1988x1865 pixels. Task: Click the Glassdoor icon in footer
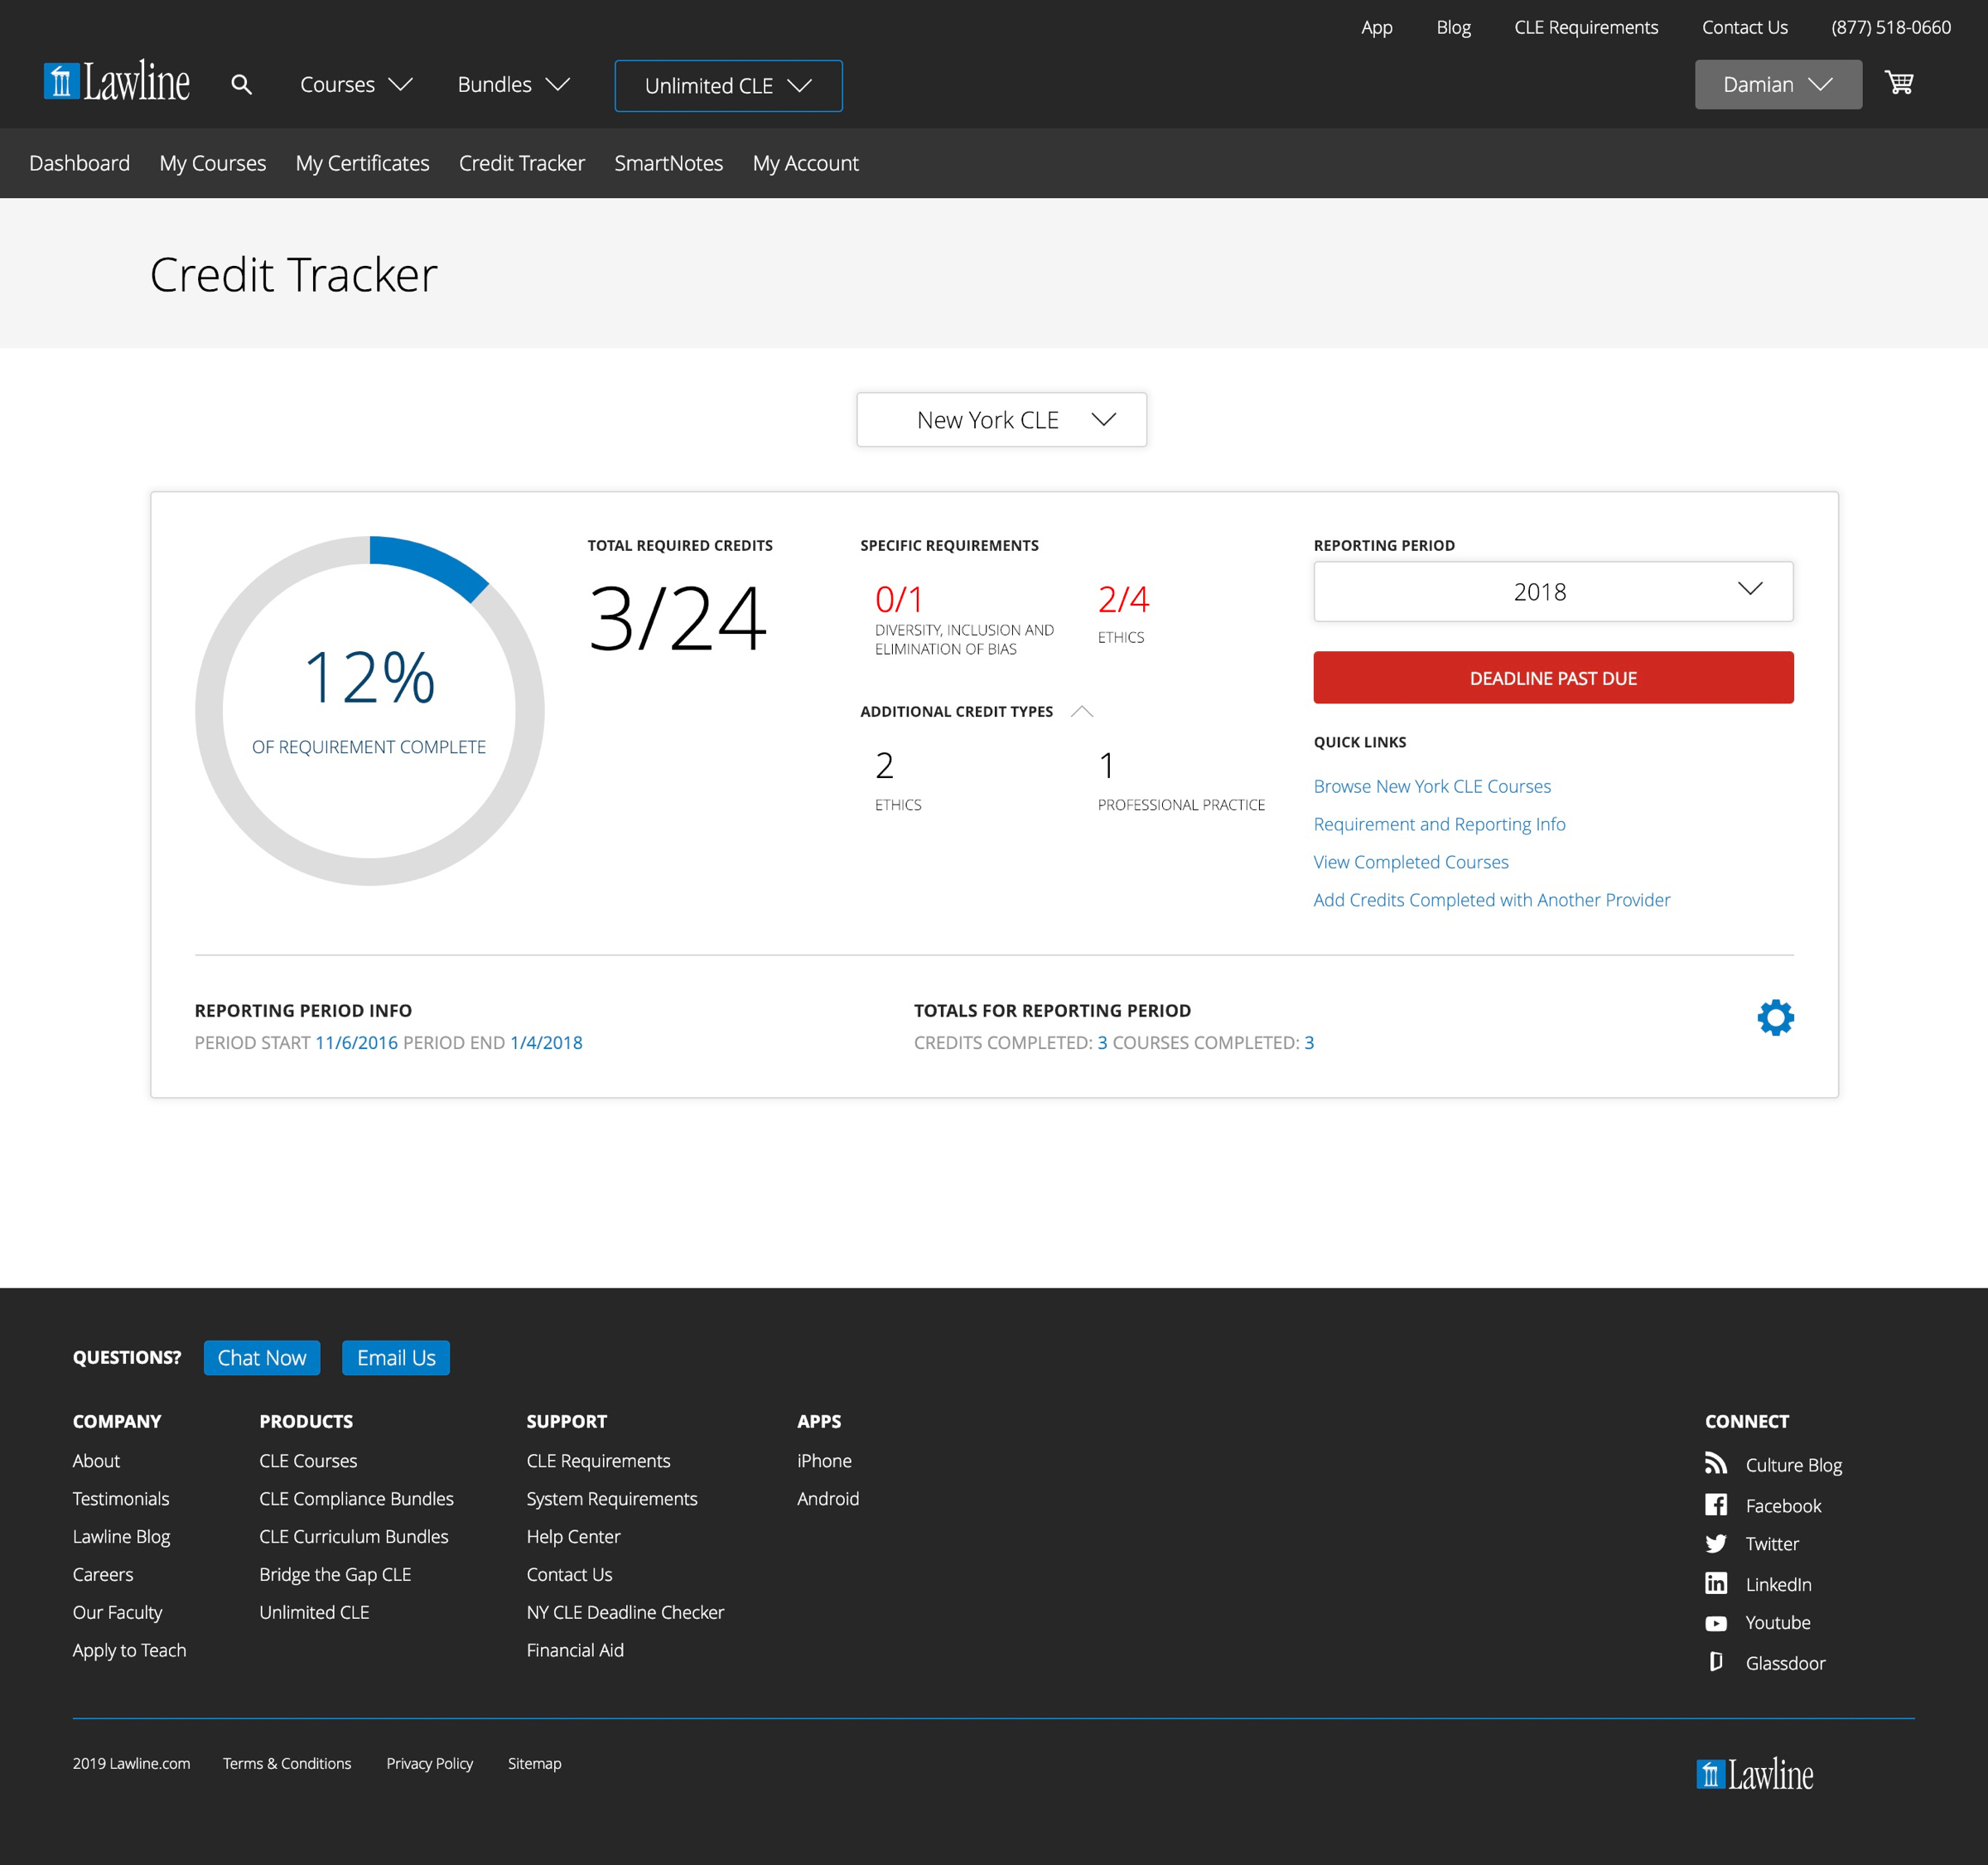pos(1716,1662)
